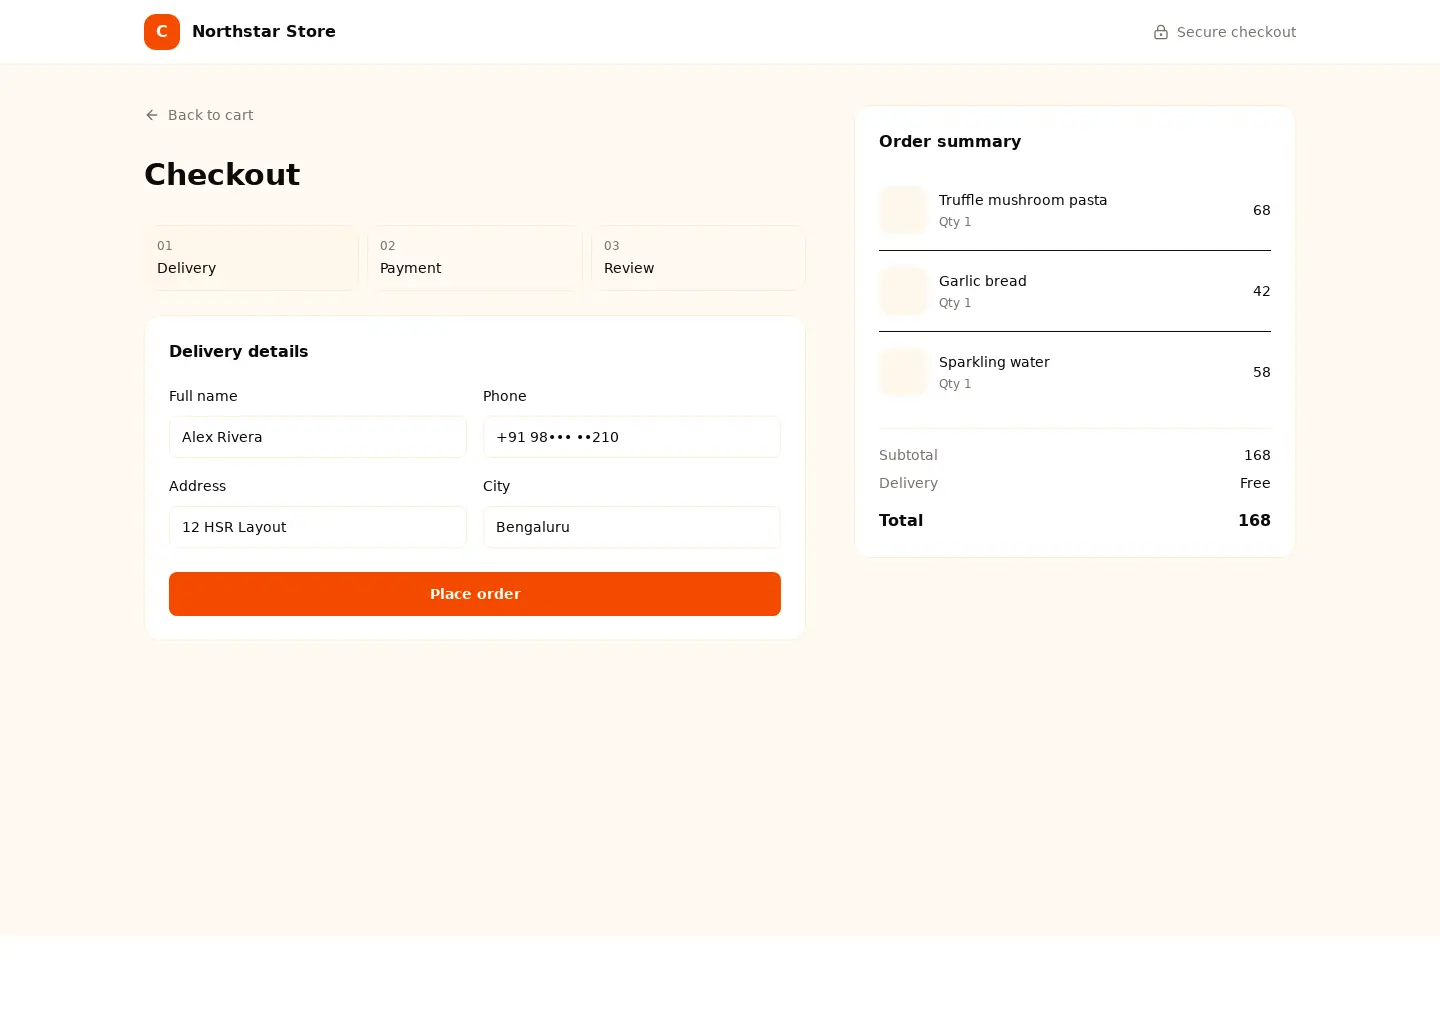Click the Checkout page heading
The image size is (1440, 1024).
(222, 174)
